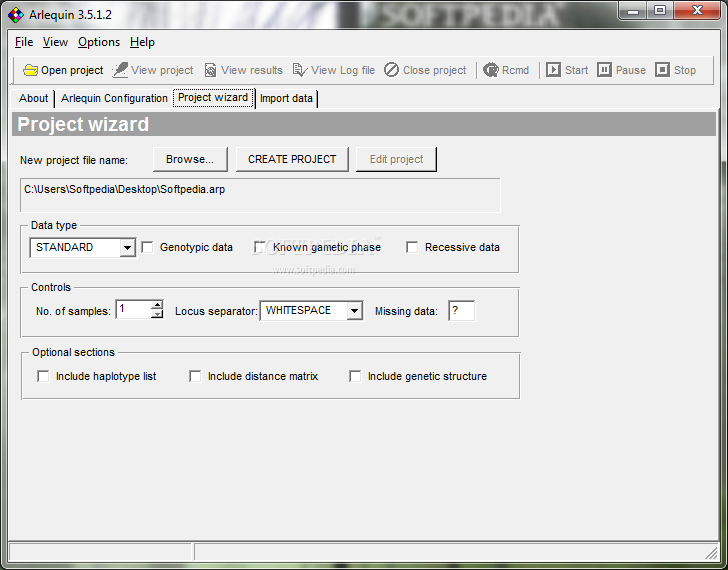This screenshot has width=728, height=570.
Task: Click the window resize grip corner
Action: tap(712, 552)
